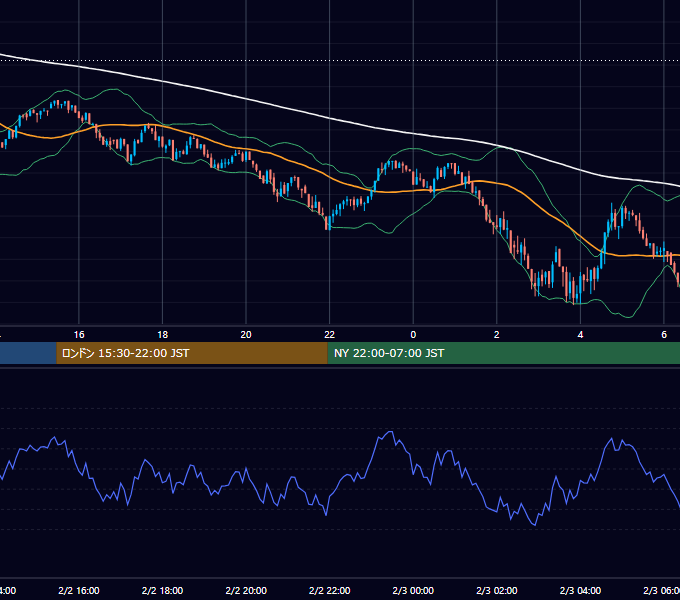This screenshot has height=600, width=680.
Task: Click the 4 hour axis label
Action: click(580, 335)
